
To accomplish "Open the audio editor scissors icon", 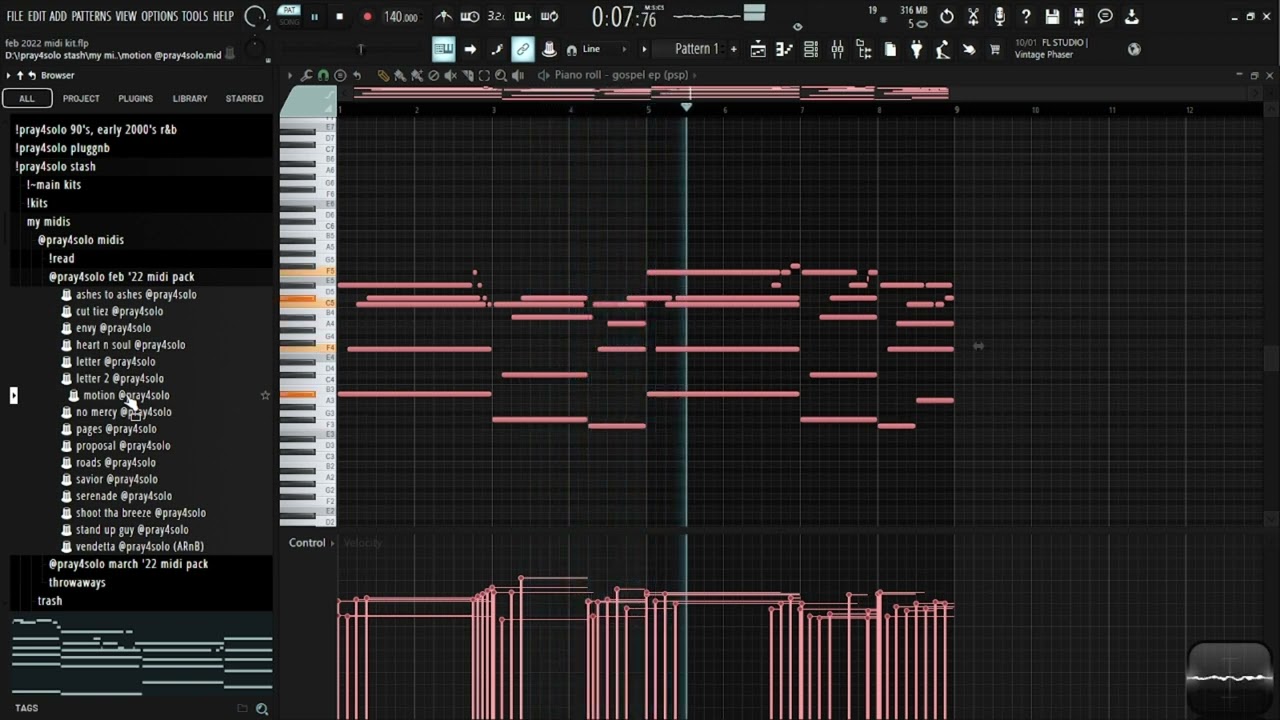I will coord(973,17).
